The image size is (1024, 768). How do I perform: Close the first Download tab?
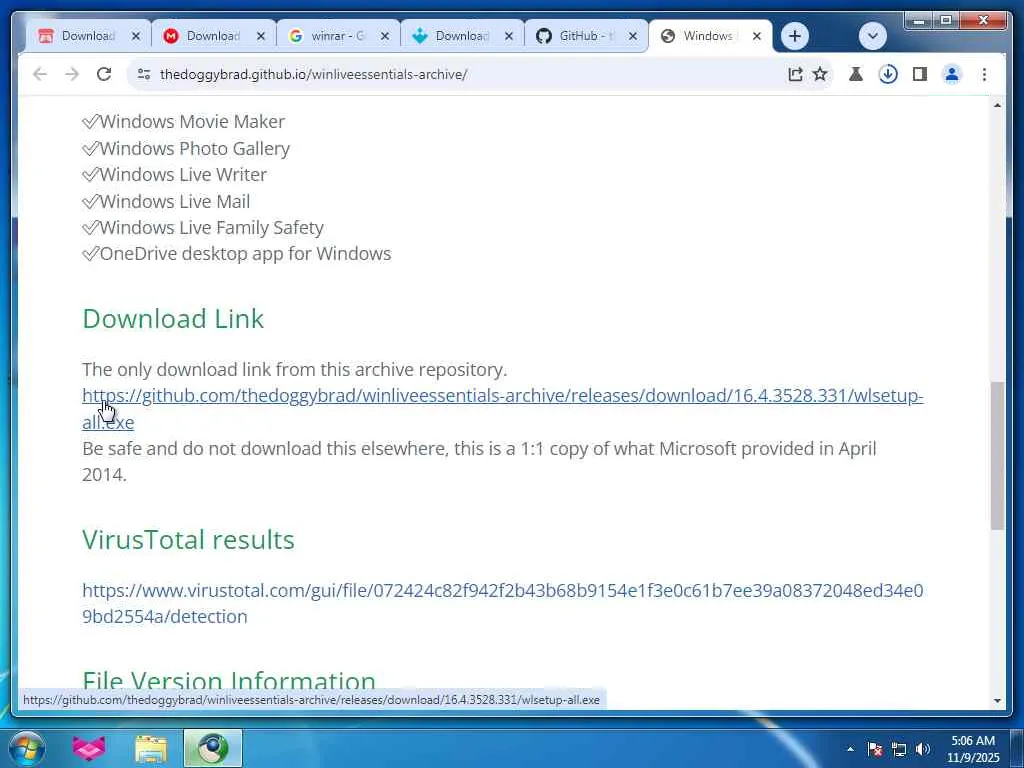136,36
